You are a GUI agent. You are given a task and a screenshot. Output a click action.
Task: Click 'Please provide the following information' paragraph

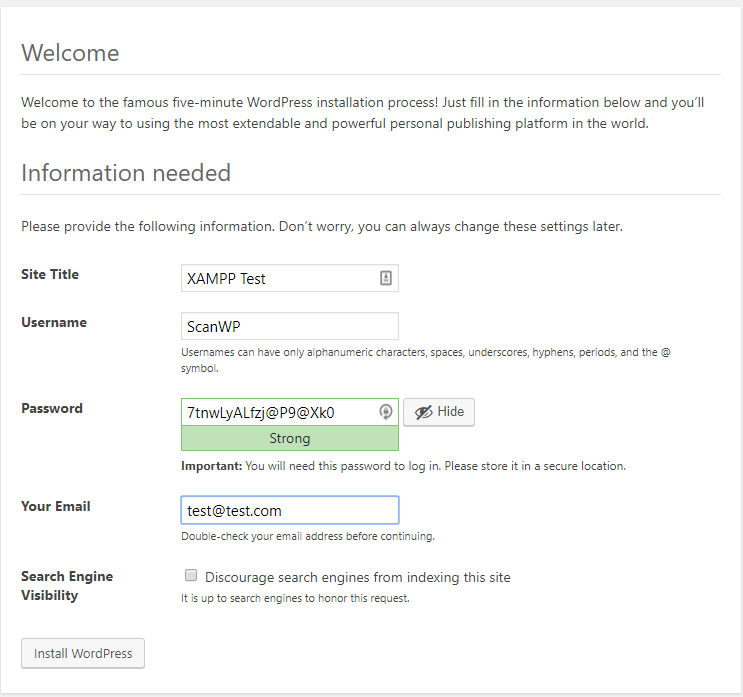(x=322, y=226)
